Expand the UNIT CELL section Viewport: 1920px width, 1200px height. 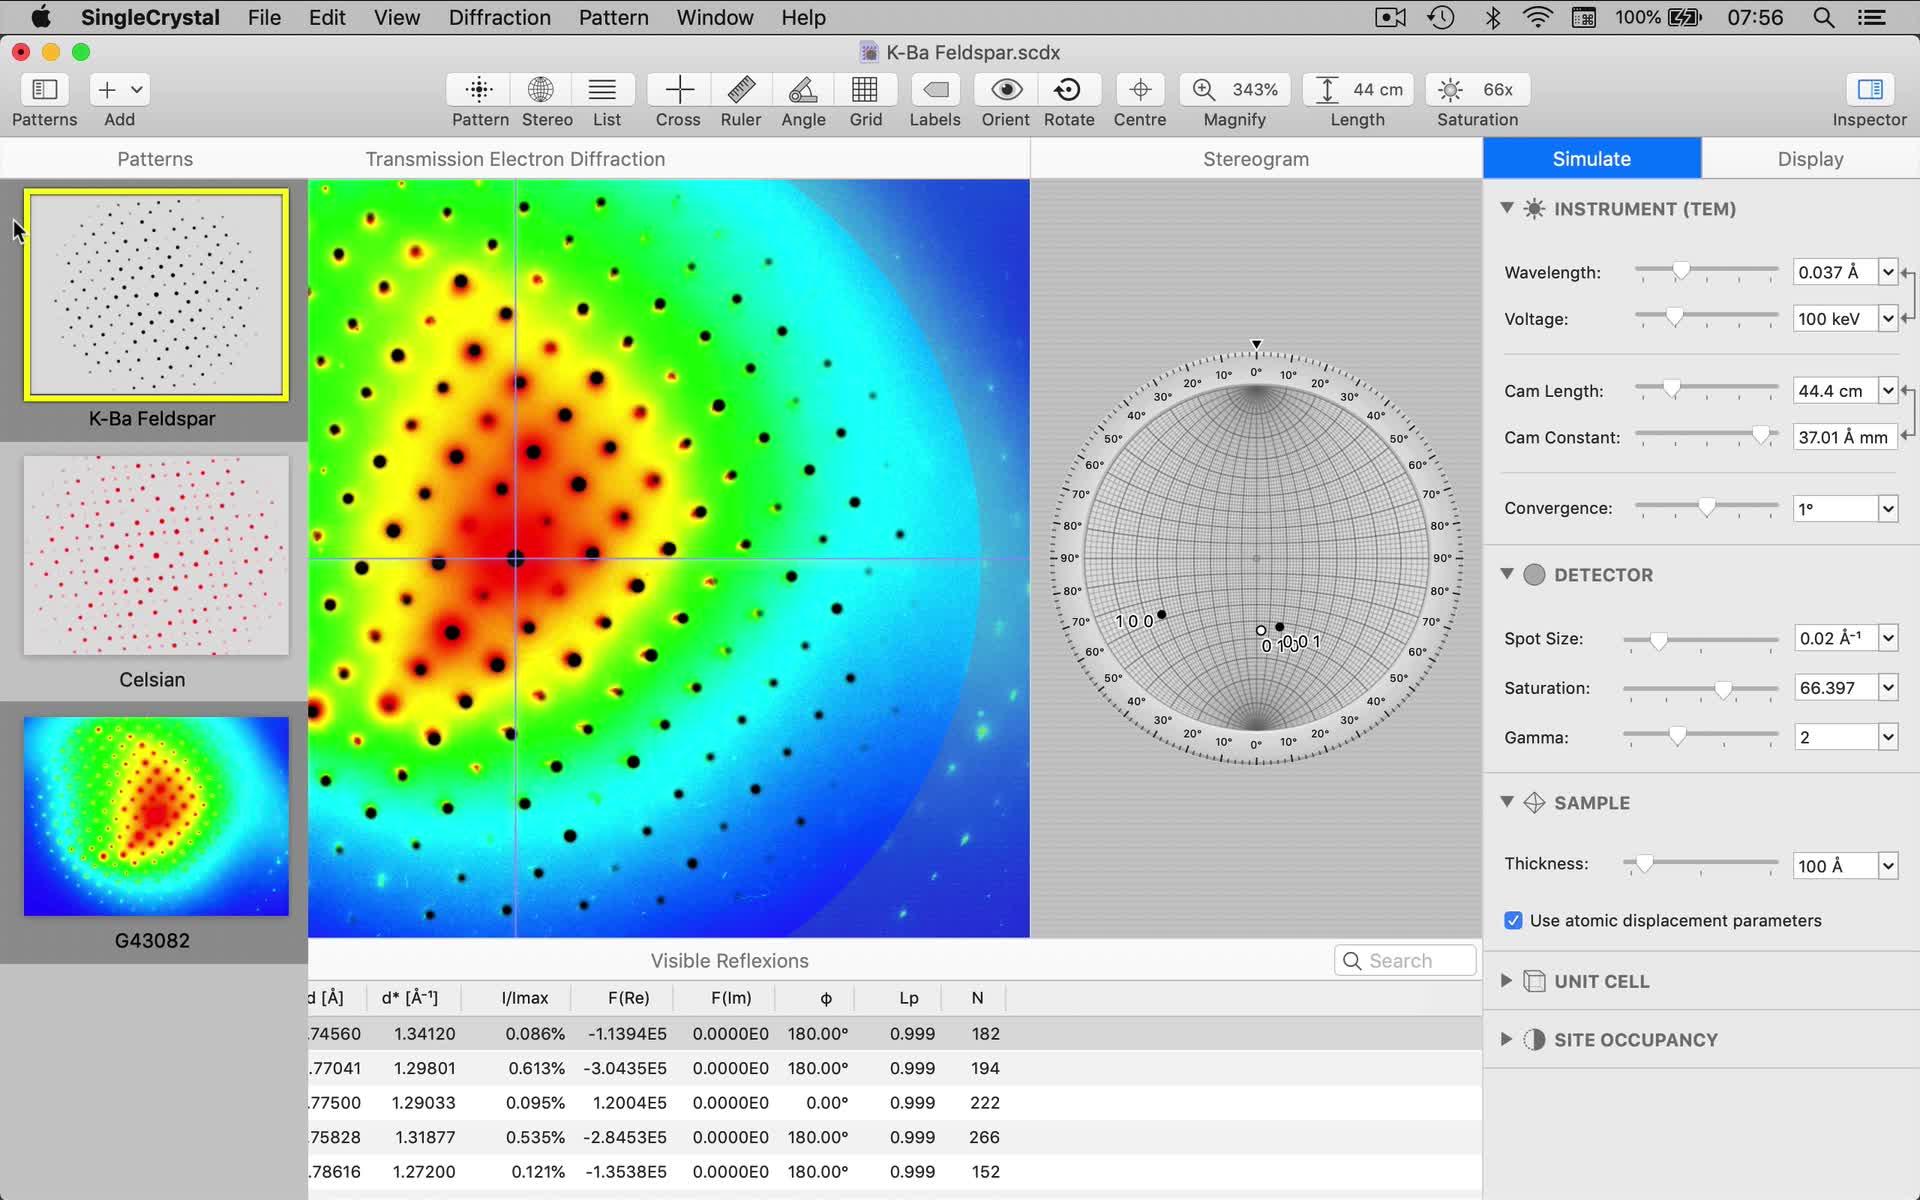1508,981
